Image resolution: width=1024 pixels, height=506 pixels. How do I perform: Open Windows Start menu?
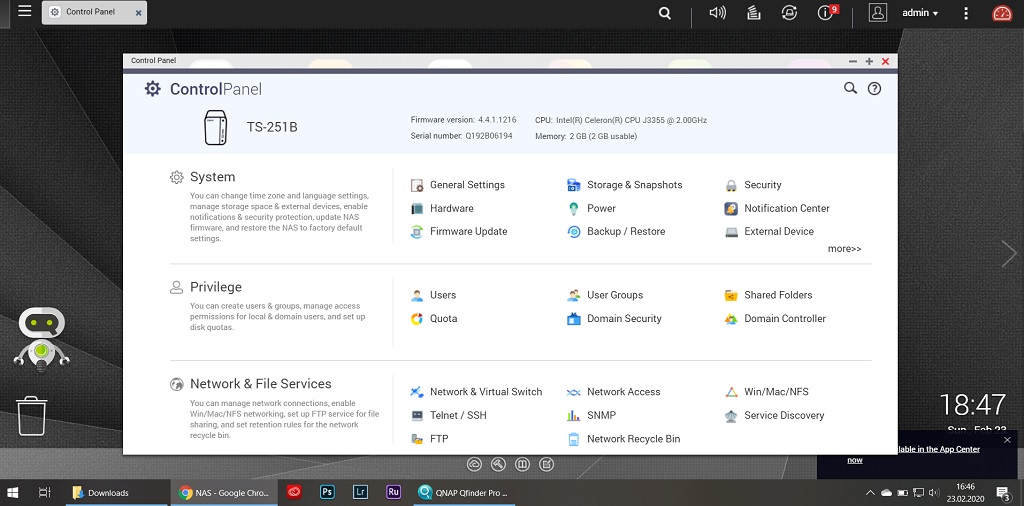12,493
